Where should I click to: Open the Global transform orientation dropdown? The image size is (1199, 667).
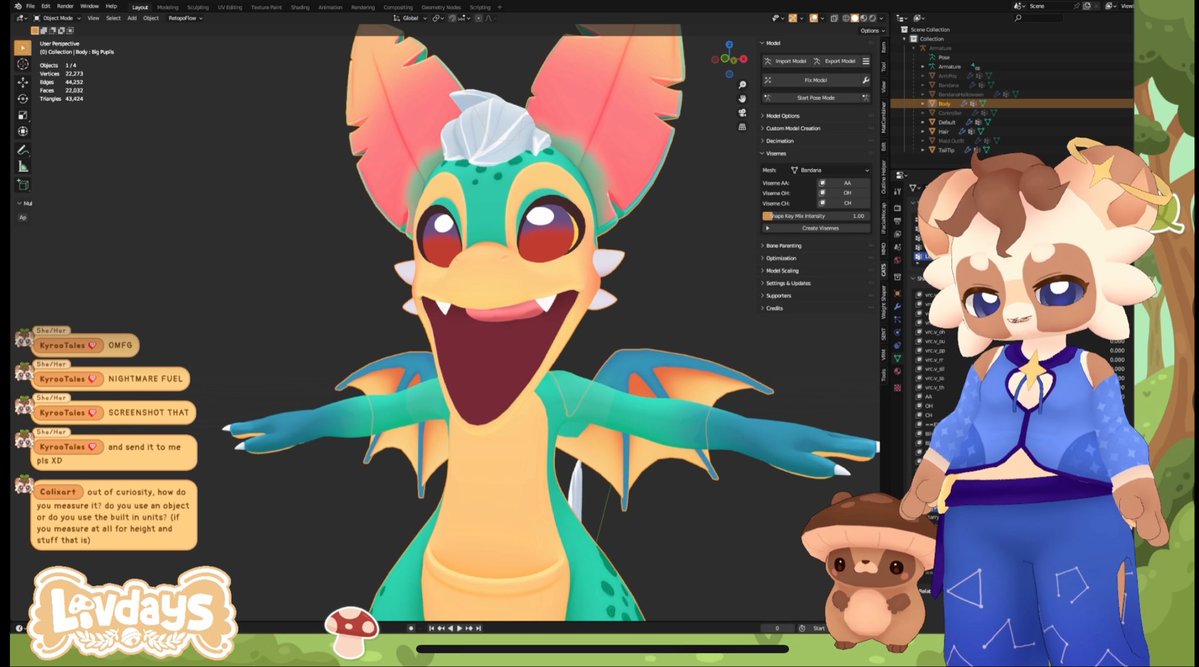[x=409, y=18]
